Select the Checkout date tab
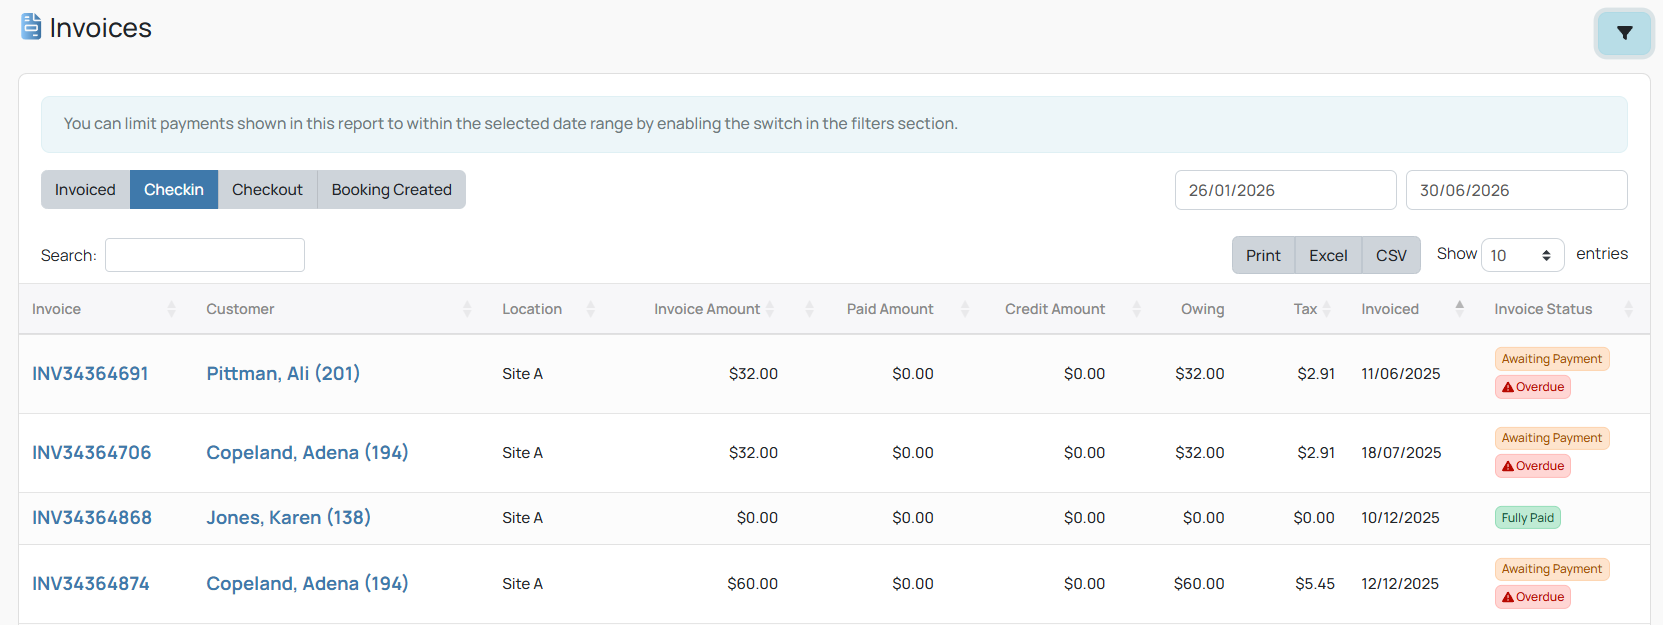 coord(267,190)
